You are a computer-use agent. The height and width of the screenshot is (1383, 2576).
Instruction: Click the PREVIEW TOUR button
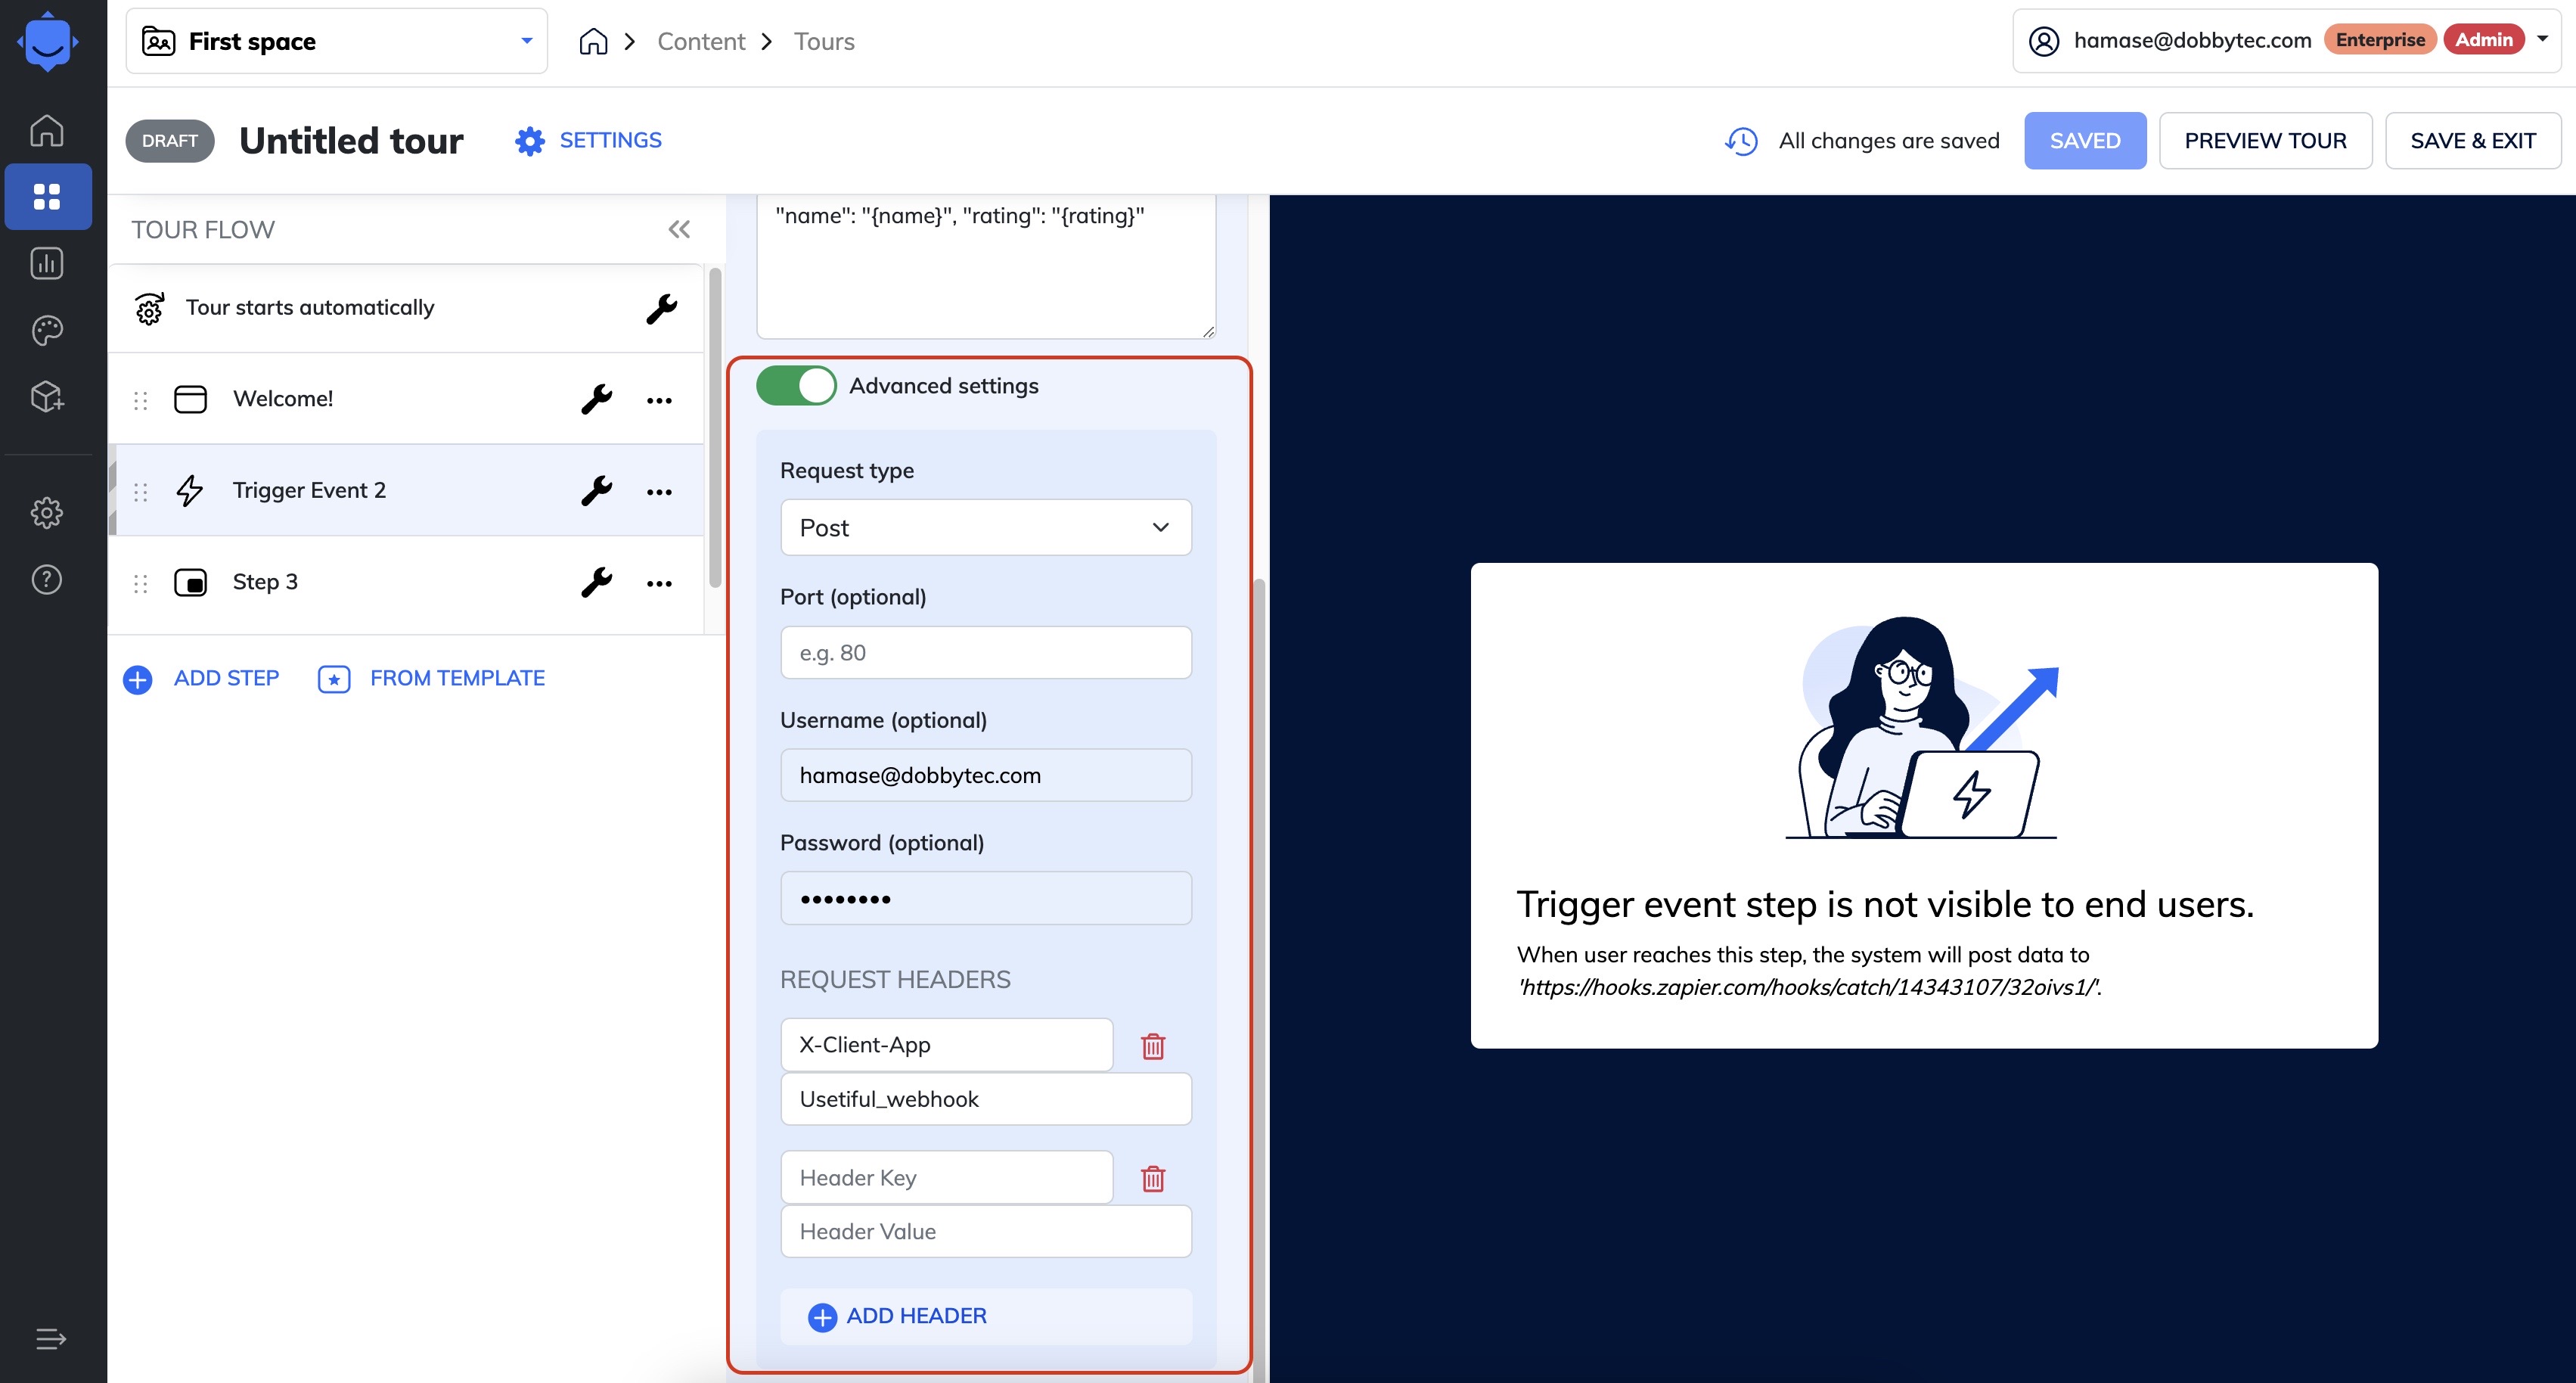click(2264, 141)
